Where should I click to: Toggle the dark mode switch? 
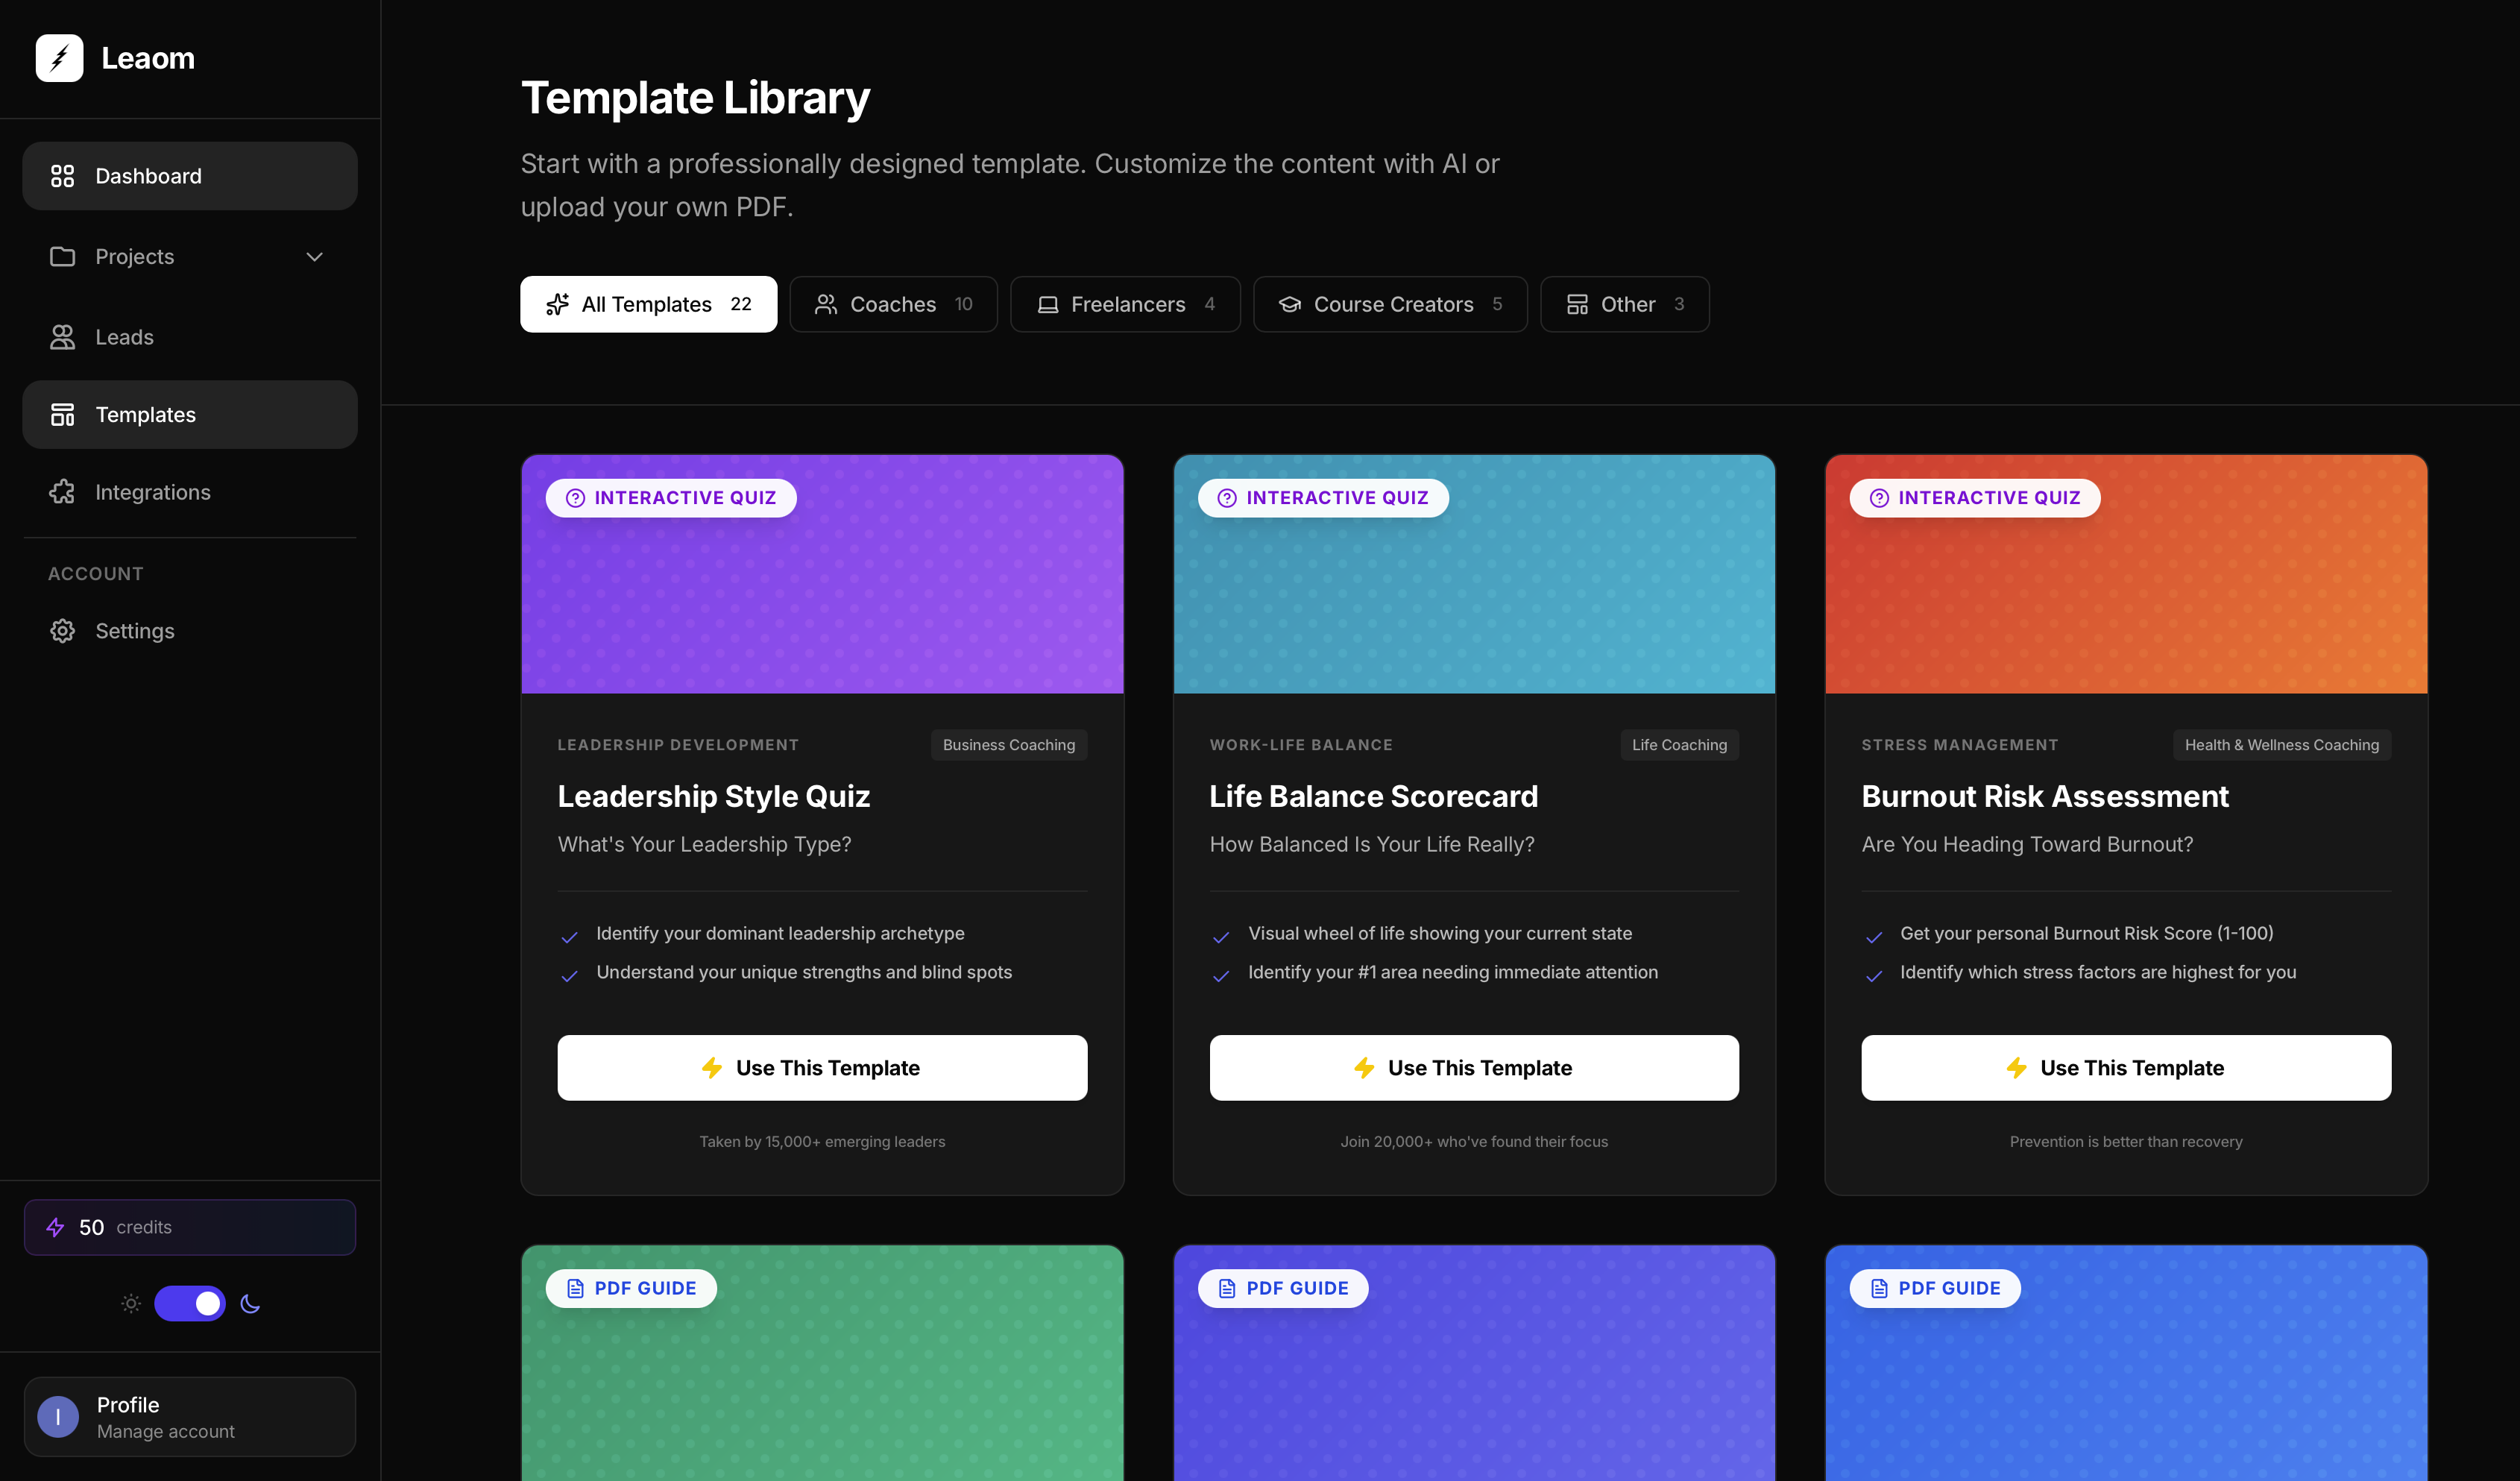(x=190, y=1303)
